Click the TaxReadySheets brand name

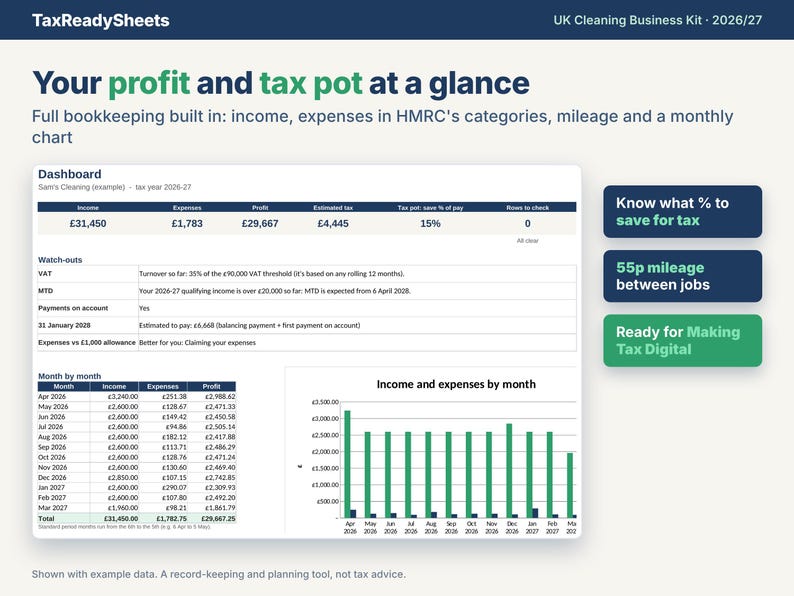pyautogui.click(x=100, y=20)
